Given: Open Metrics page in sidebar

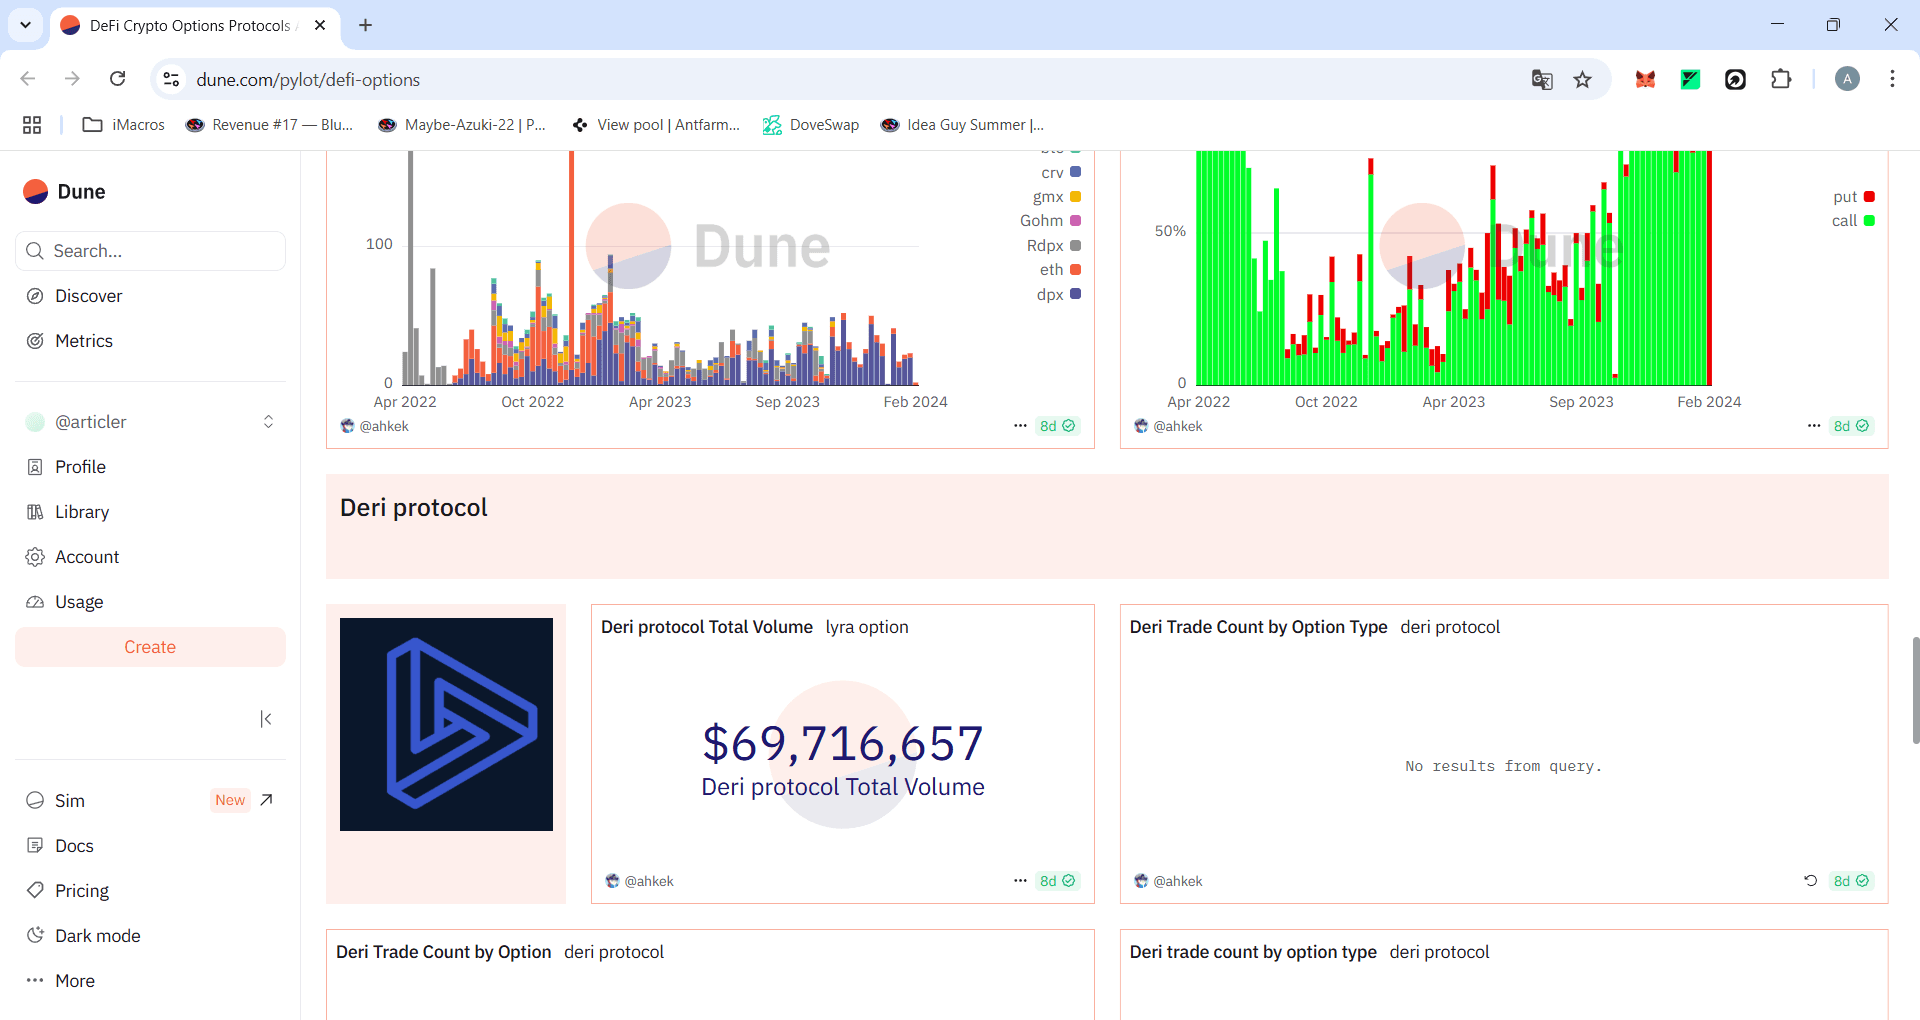Looking at the screenshot, I should pyautogui.click(x=84, y=341).
